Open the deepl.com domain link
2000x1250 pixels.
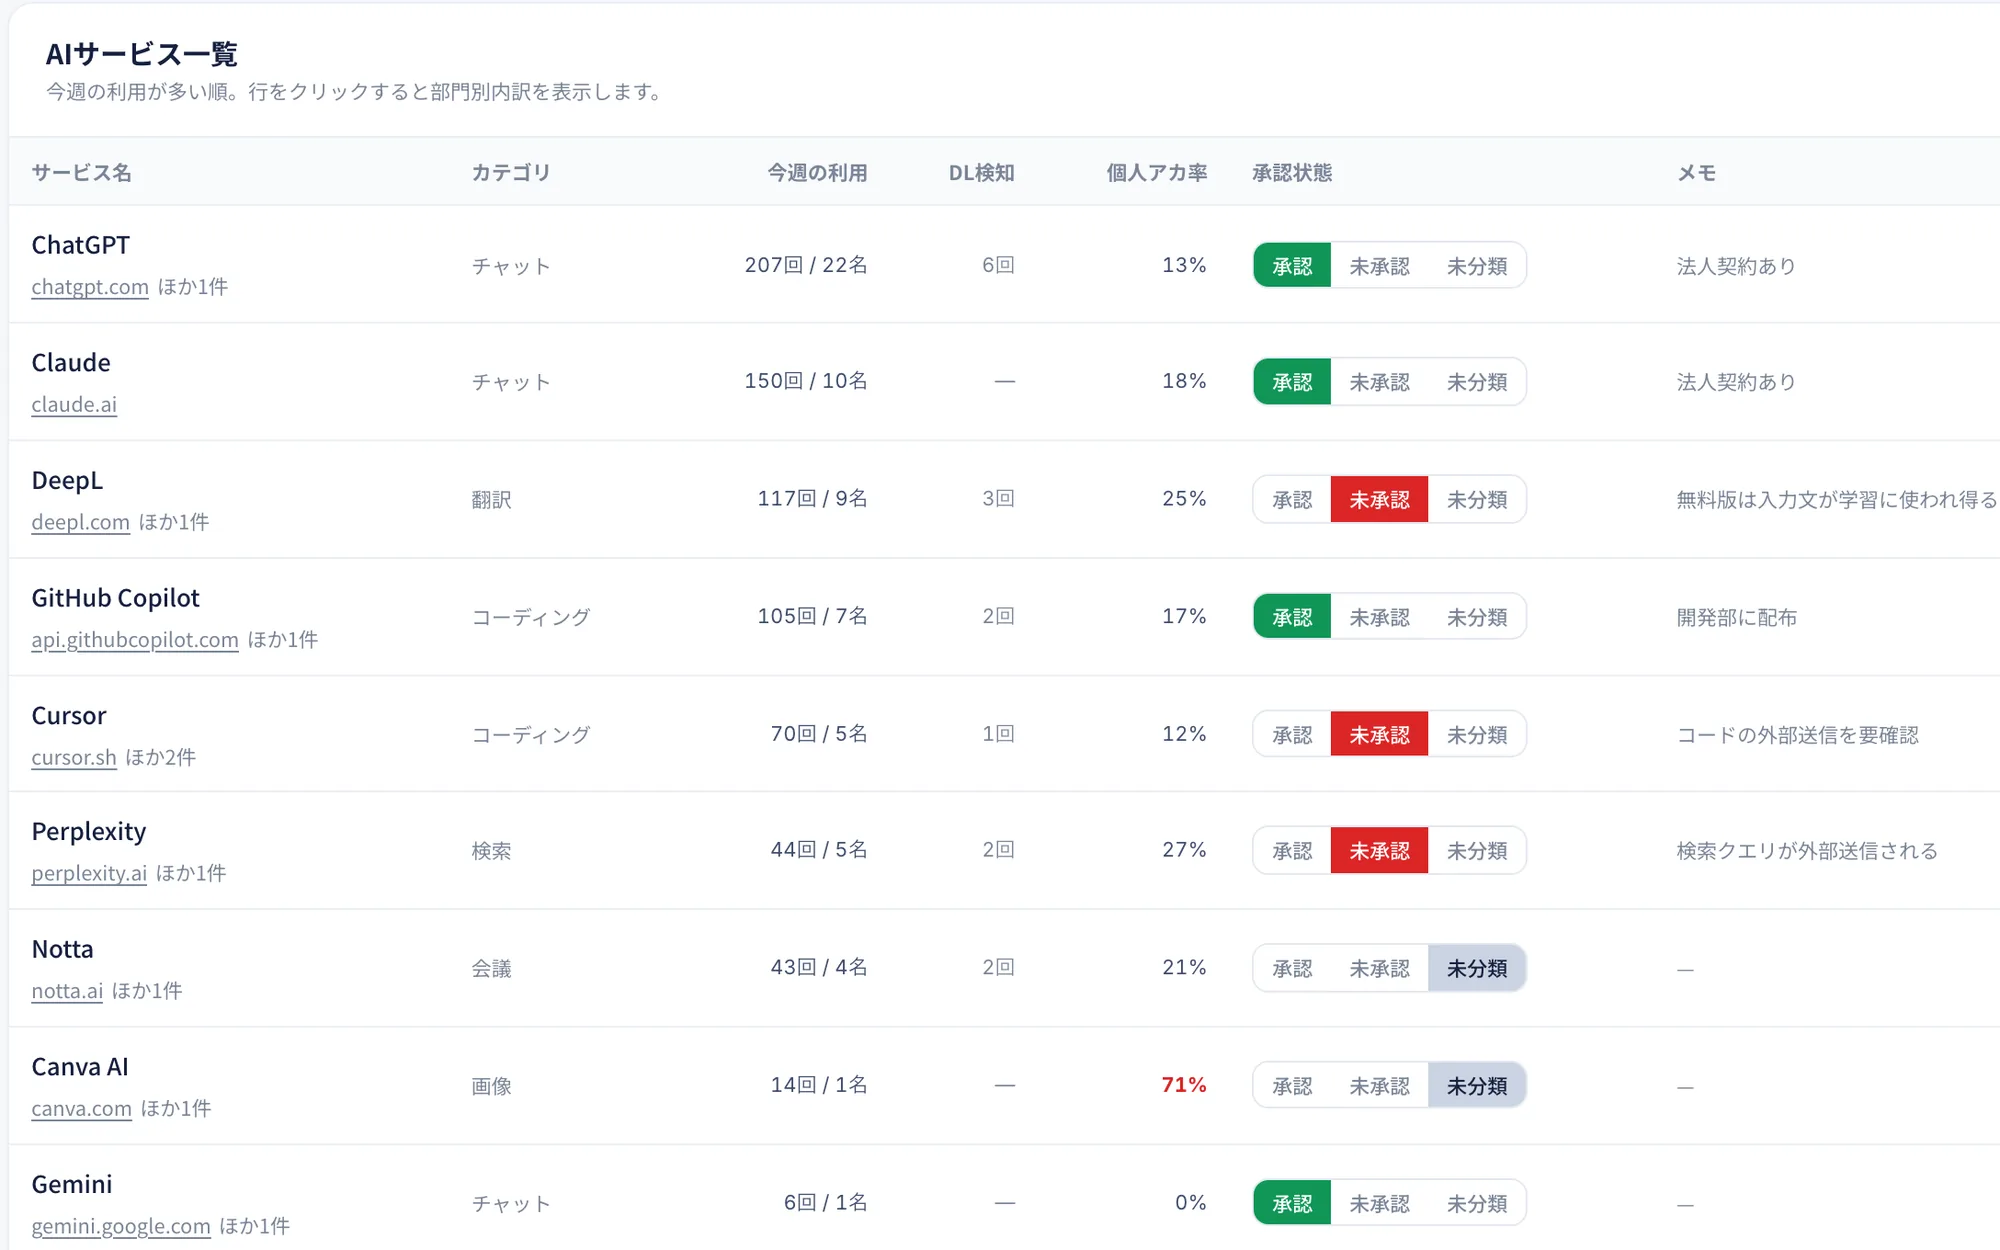(x=81, y=522)
